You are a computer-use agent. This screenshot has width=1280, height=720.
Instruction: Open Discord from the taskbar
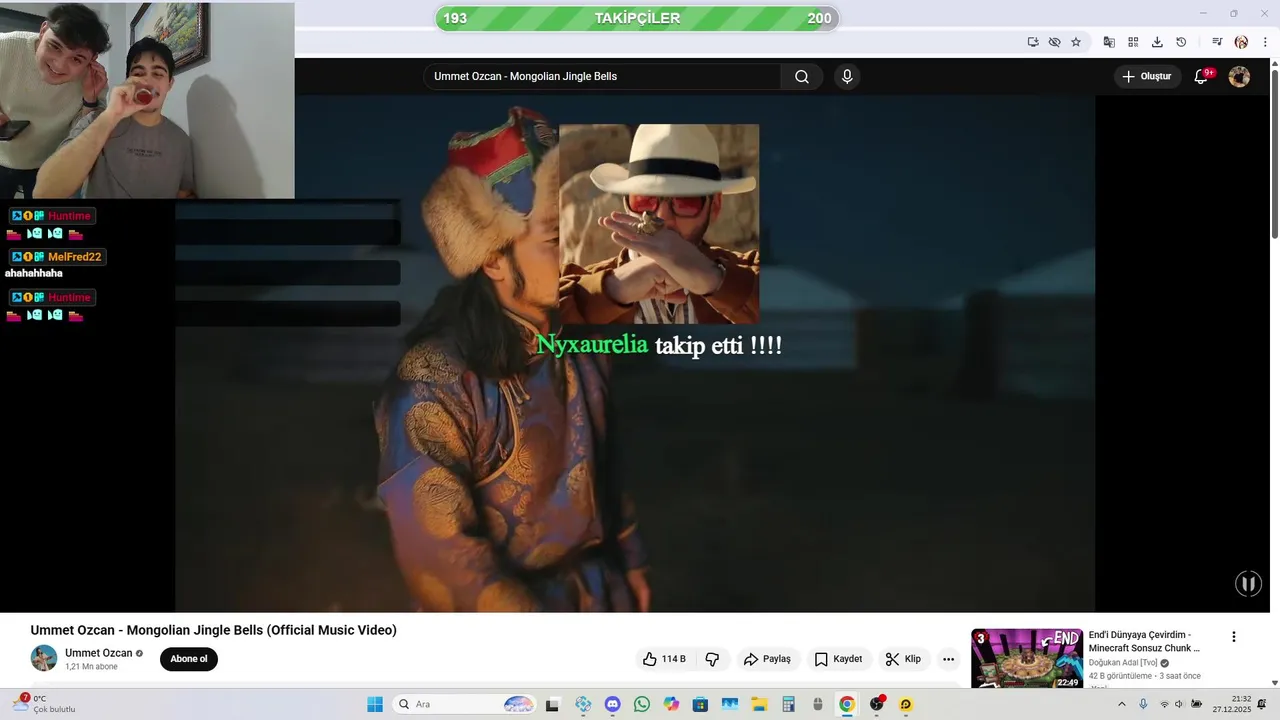(x=613, y=704)
